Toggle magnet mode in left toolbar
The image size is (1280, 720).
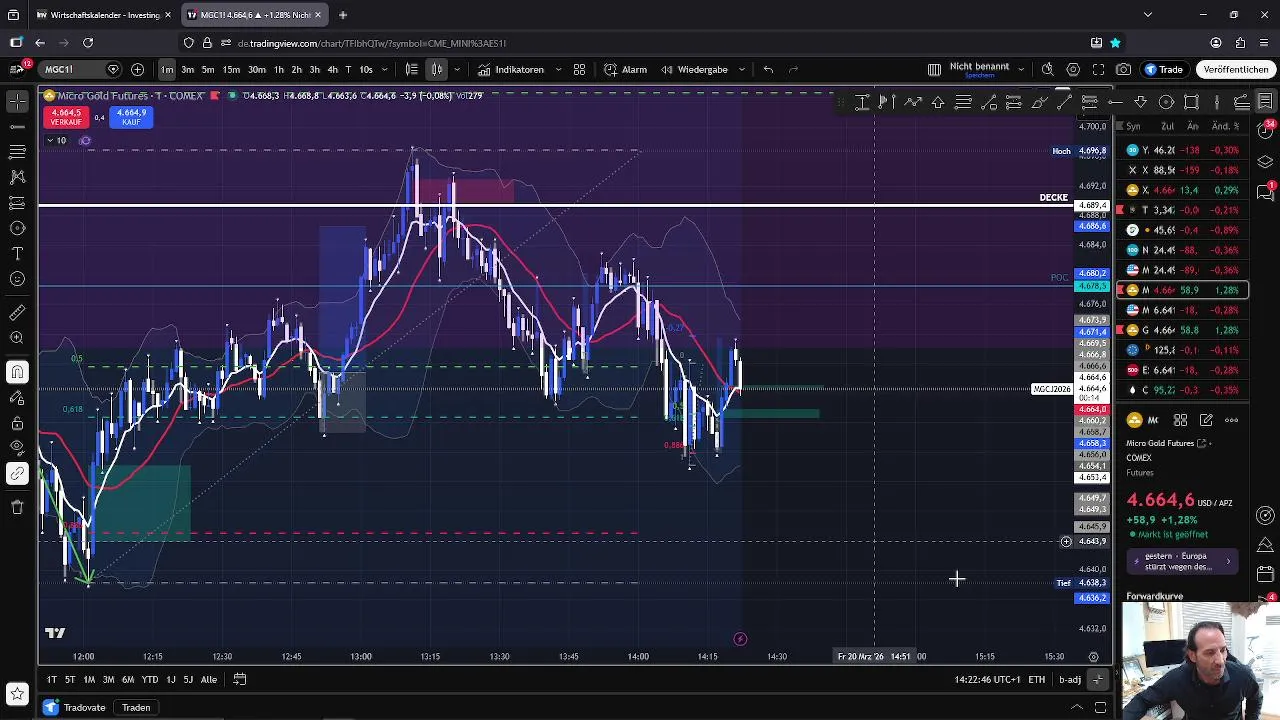pyautogui.click(x=17, y=372)
